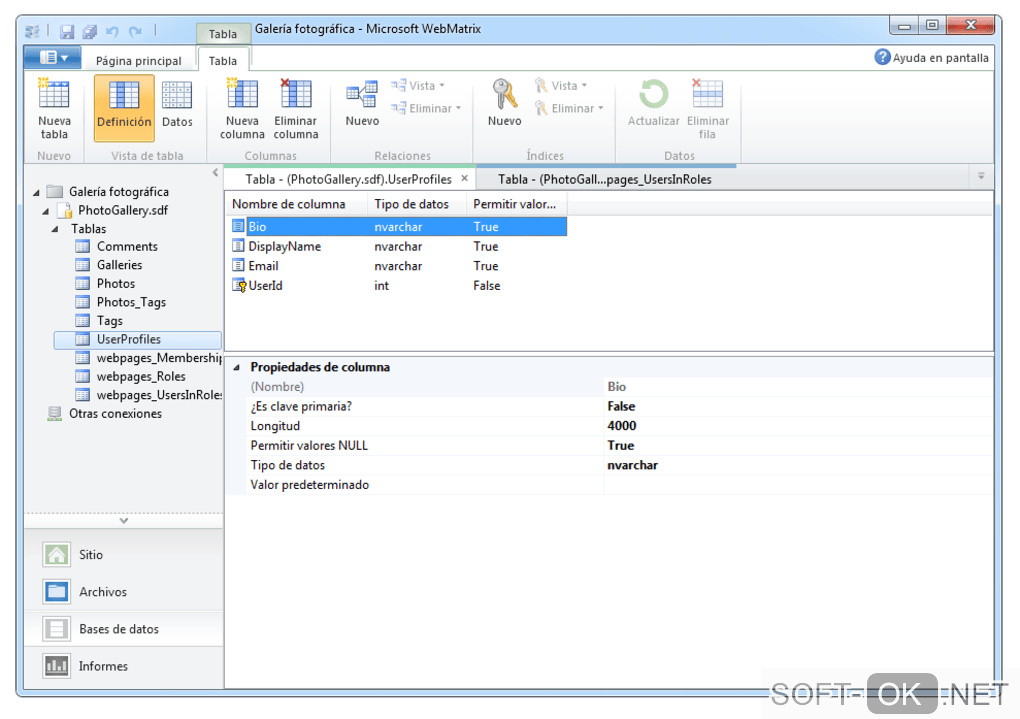1020x719 pixels.
Task: Open the document tabs list dropdown arrow
Action: (x=981, y=176)
